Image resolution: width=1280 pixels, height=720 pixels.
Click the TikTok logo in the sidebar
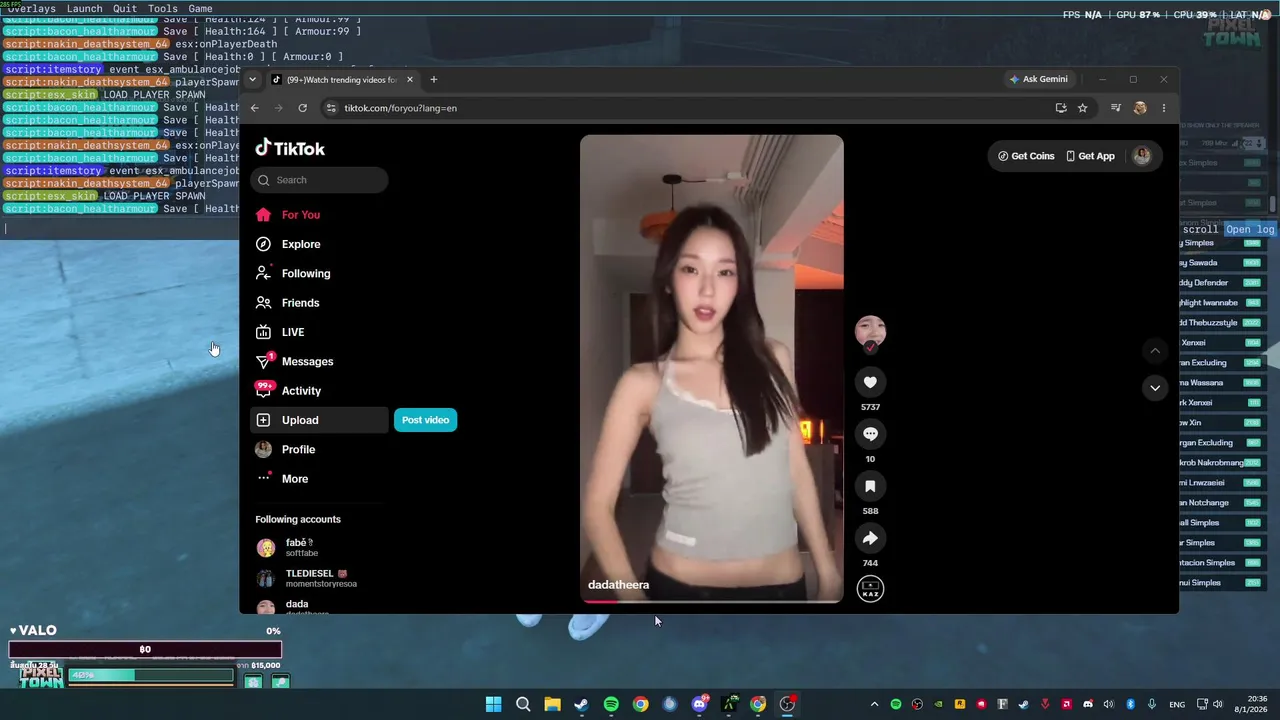tap(290, 148)
